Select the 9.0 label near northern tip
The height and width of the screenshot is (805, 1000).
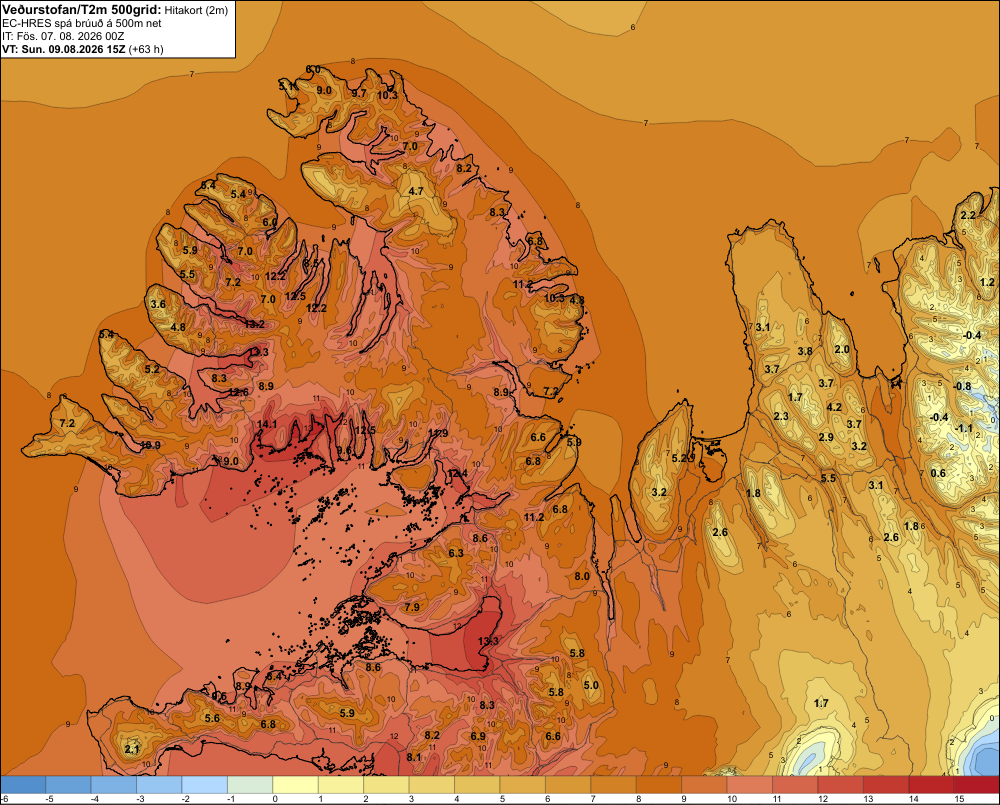pyautogui.click(x=324, y=91)
